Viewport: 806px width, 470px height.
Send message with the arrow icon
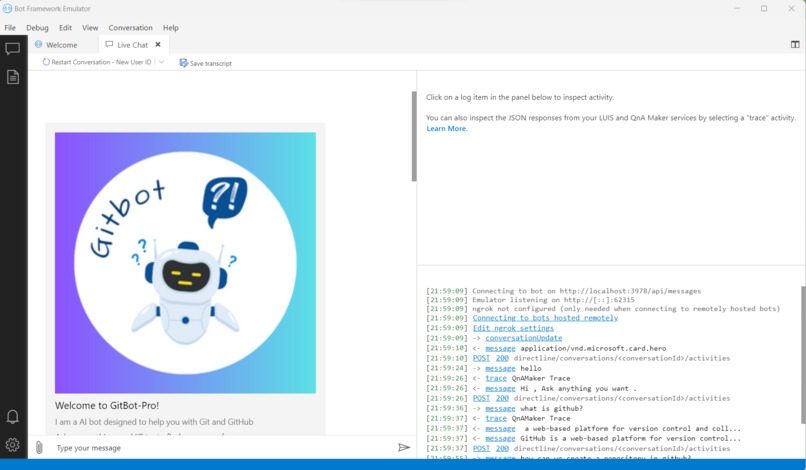point(404,447)
